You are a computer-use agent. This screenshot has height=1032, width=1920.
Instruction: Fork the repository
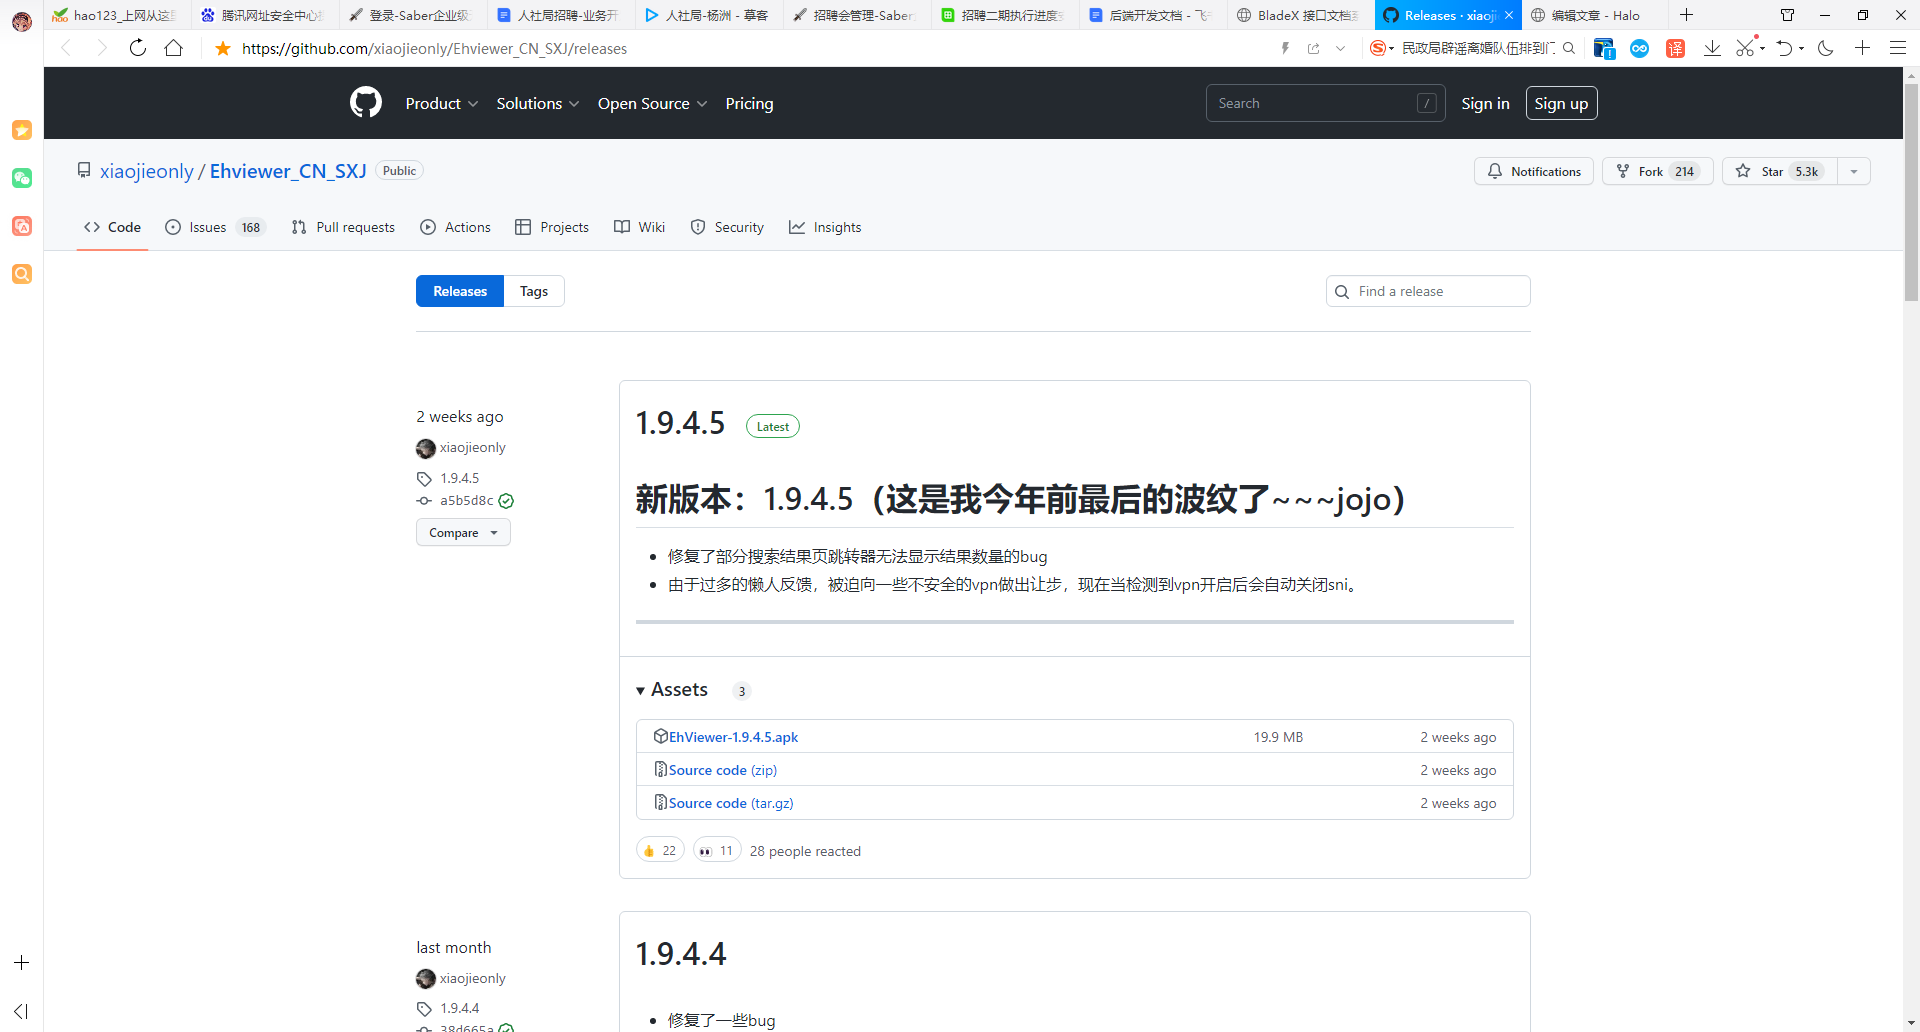1658,171
